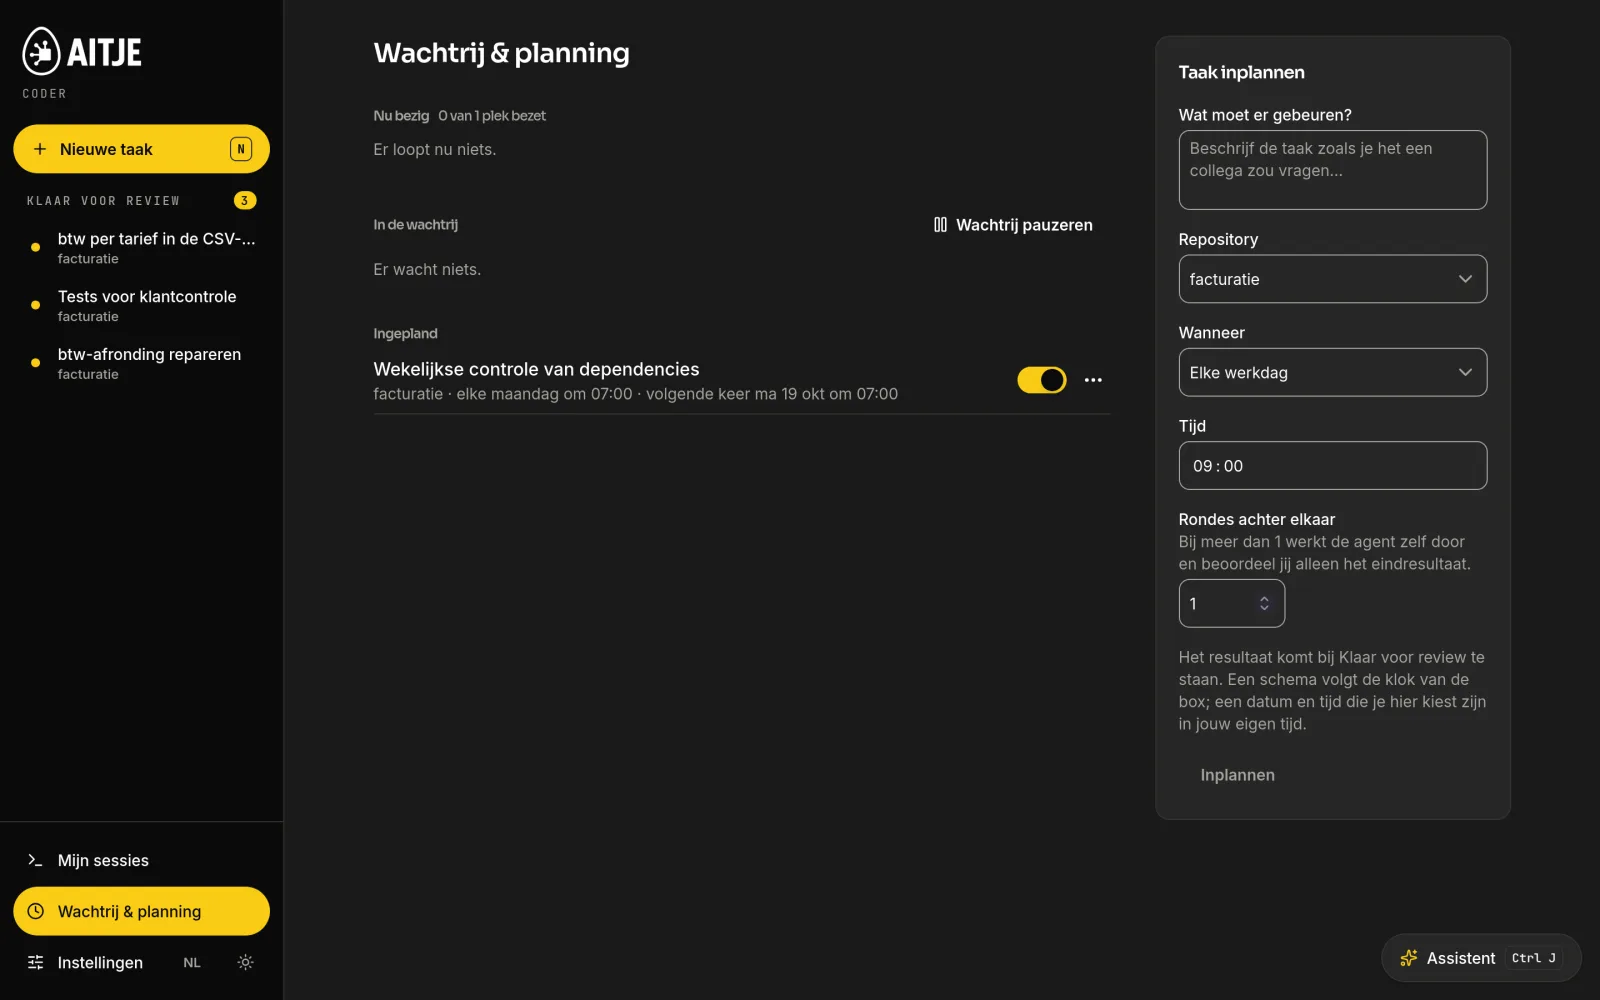This screenshot has width=1600, height=1000.
Task: Create a Nieuwe taak
Action: pyautogui.click(x=141, y=149)
